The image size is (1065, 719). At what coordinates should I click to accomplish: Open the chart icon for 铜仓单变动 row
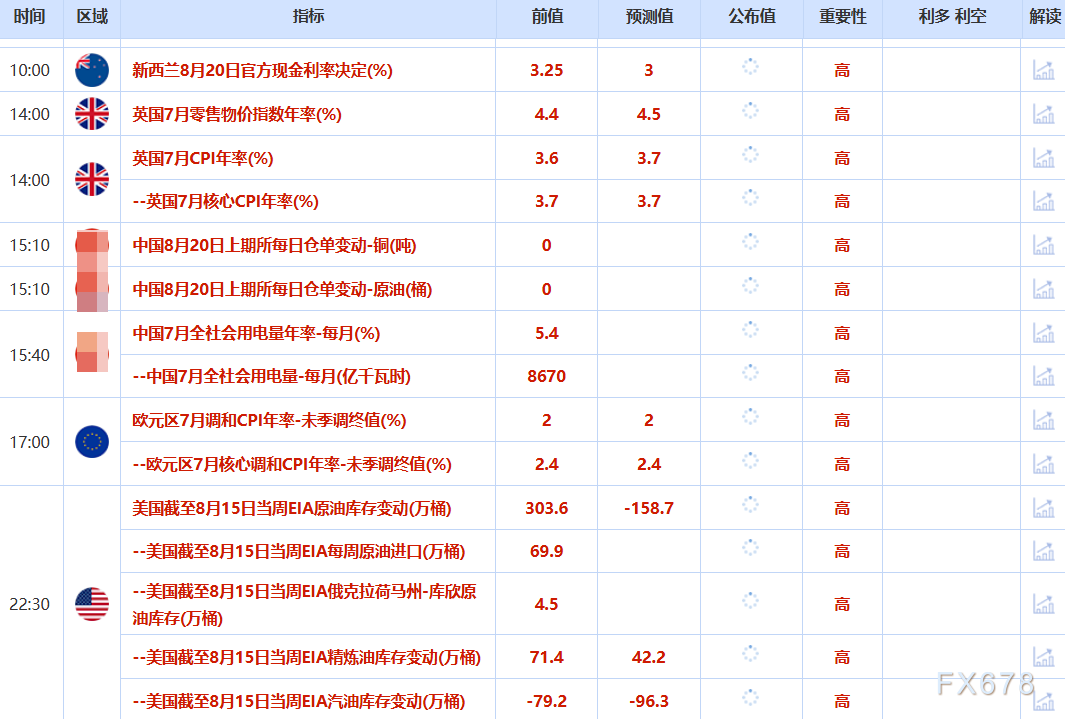click(1046, 245)
